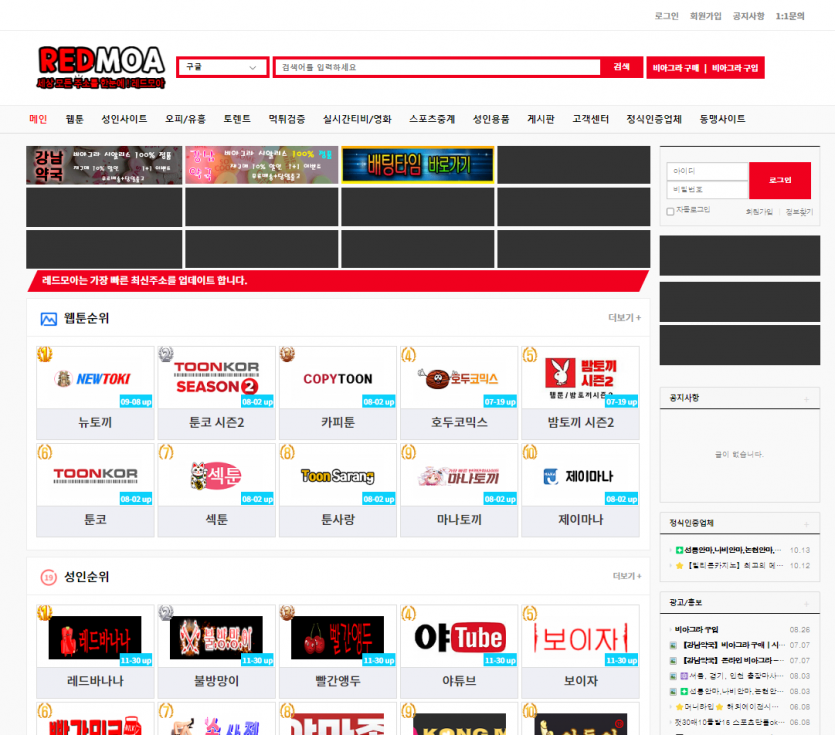Open the COPYTOON logo tile
835x735 pixels.
pos(338,378)
